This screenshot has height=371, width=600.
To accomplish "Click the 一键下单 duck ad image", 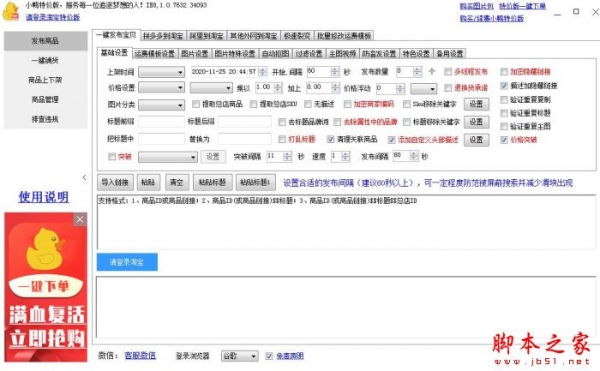I will (46, 287).
